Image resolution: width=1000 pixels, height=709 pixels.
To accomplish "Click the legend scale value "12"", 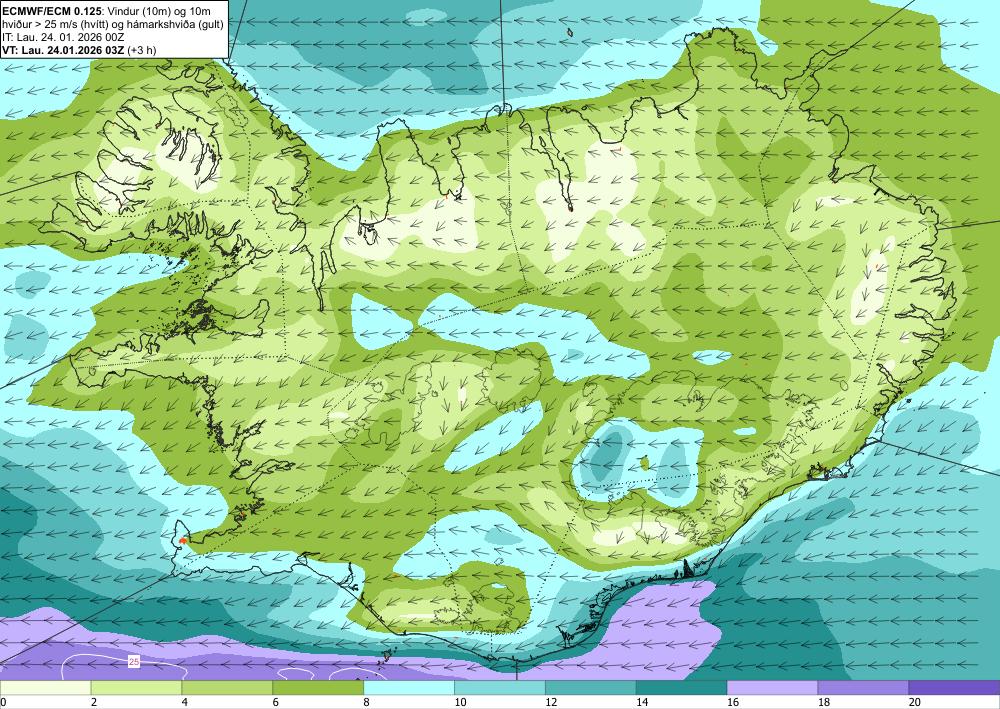I will pos(551,703).
